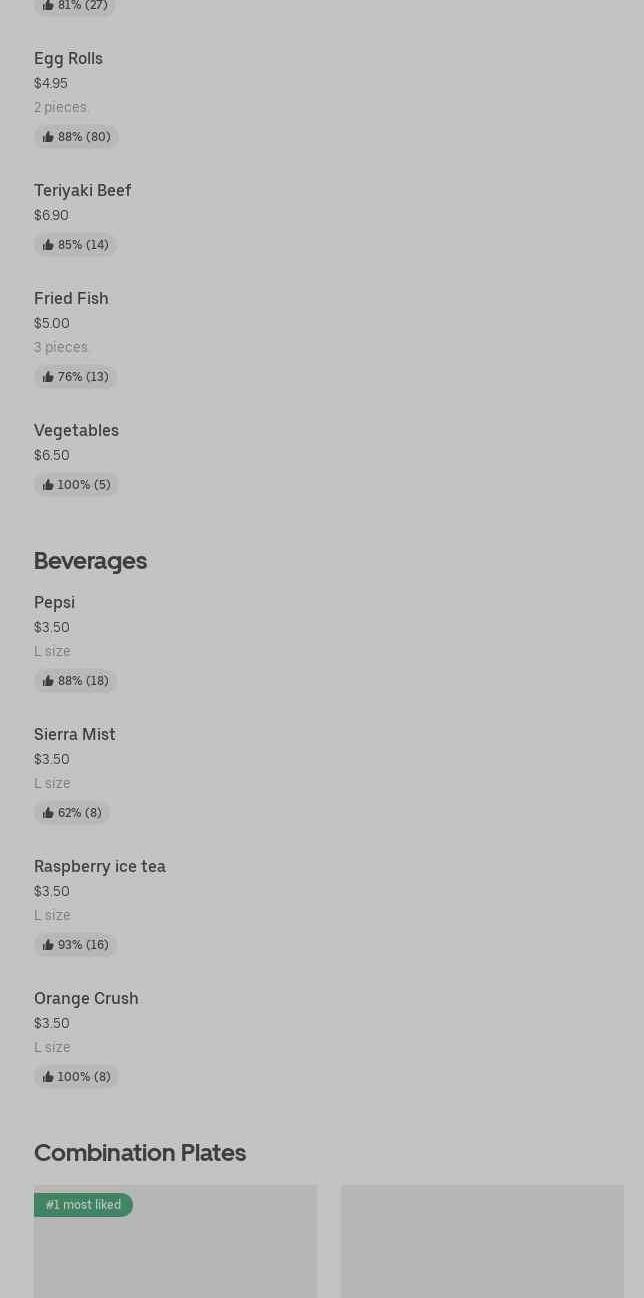Open the #1 most liked combination plate

pyautogui.click(x=175, y=1241)
